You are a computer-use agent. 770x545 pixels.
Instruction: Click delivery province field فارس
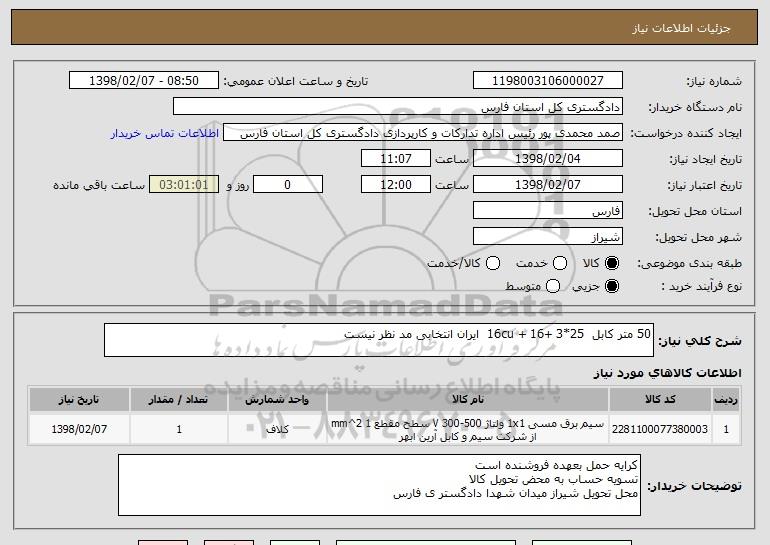[548, 211]
